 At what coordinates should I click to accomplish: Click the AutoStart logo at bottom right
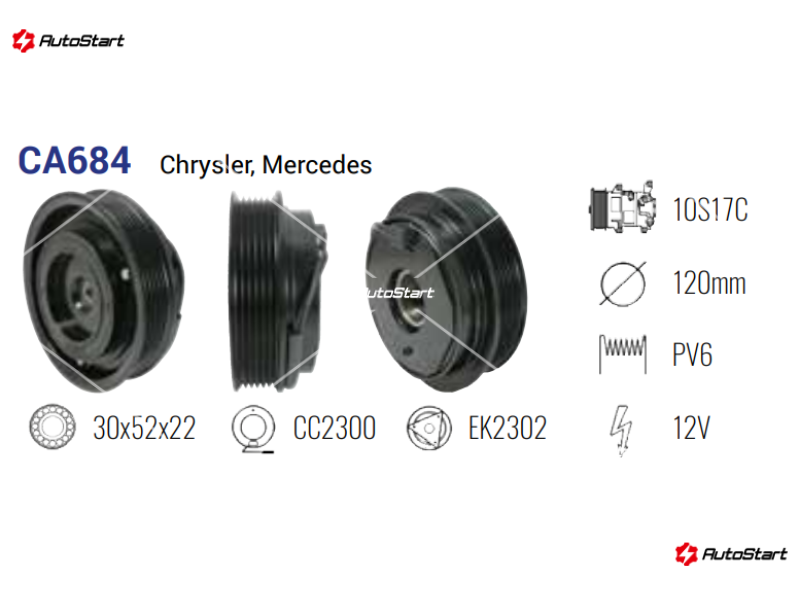(x=731, y=554)
